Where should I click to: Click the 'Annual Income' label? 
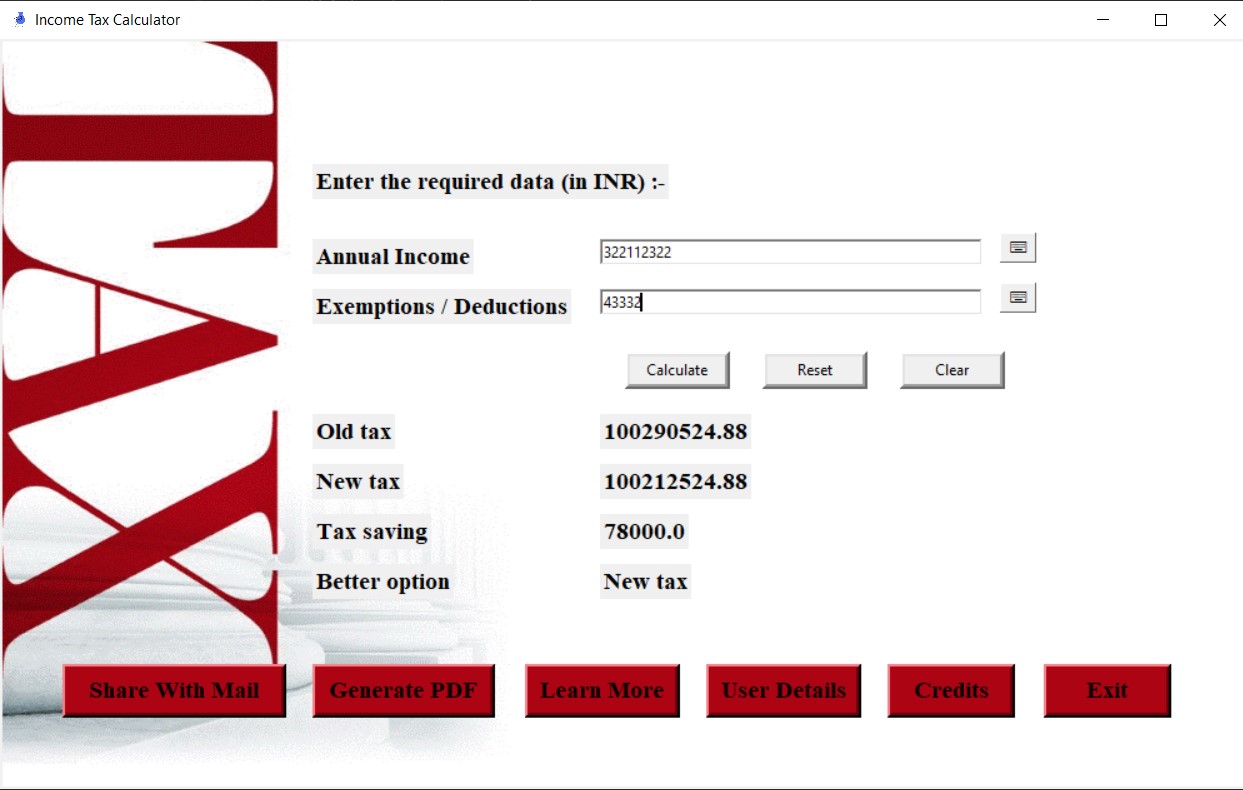393,257
